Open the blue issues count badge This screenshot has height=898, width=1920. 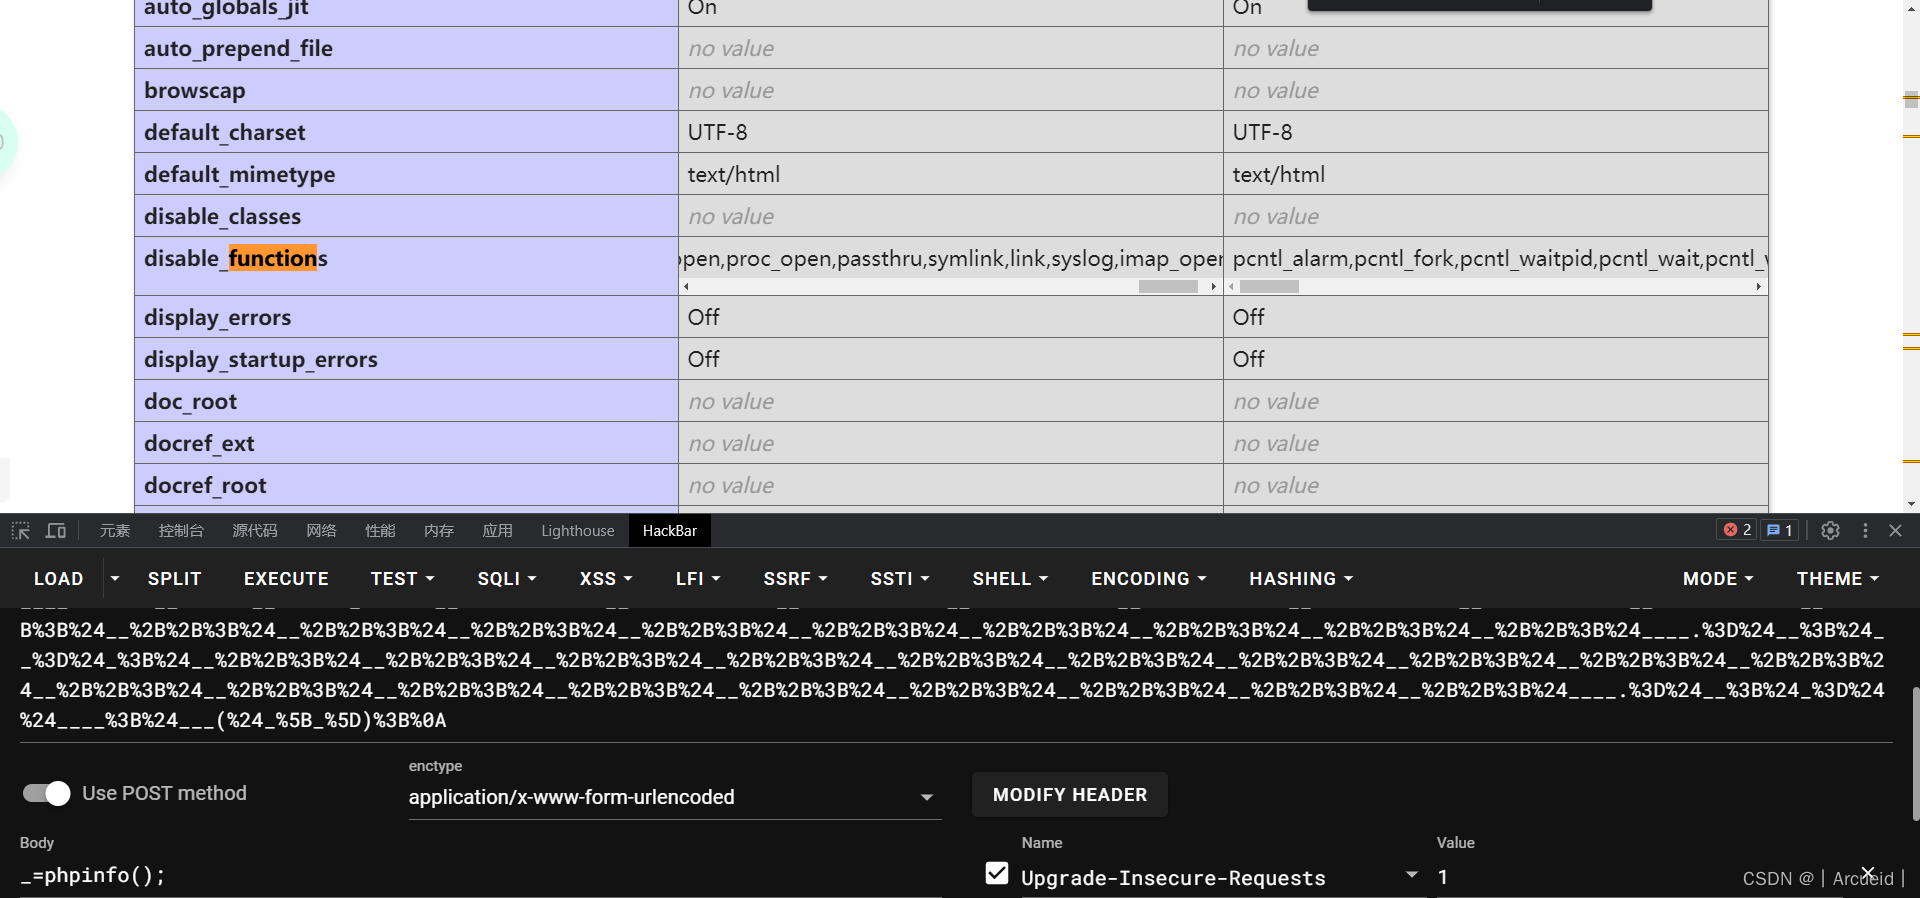(1779, 530)
